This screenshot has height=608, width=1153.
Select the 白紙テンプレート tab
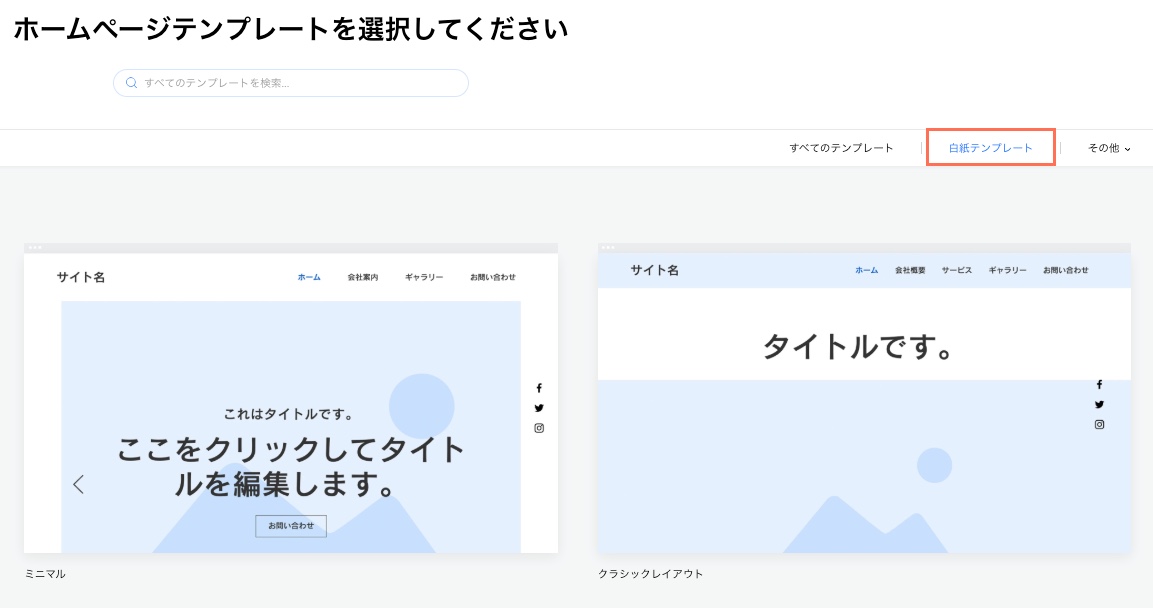tap(991, 147)
